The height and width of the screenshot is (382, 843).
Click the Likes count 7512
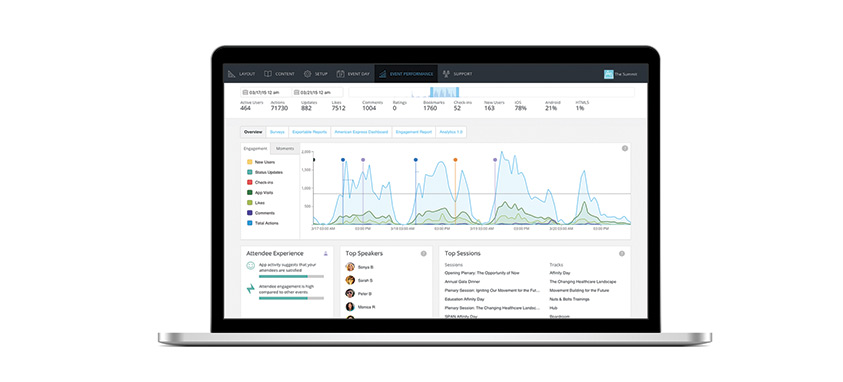click(x=338, y=108)
